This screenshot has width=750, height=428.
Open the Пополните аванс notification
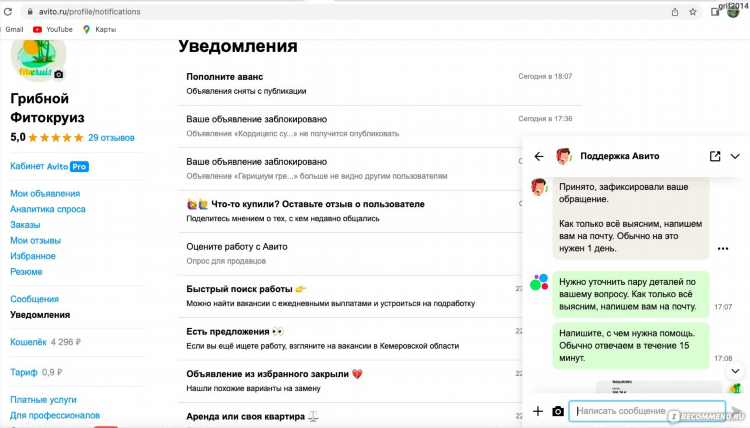(379, 84)
